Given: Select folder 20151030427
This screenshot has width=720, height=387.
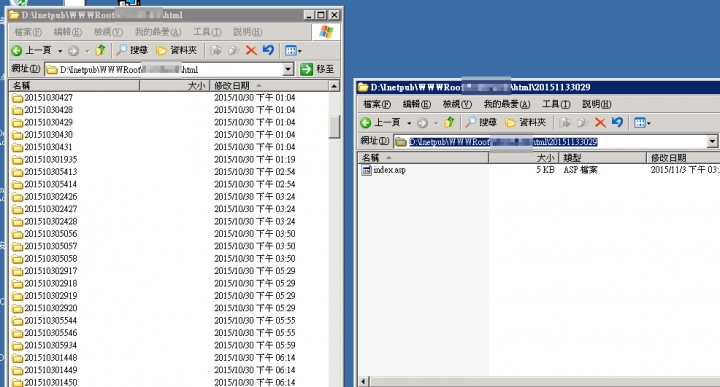Looking at the screenshot, I should point(43,98).
